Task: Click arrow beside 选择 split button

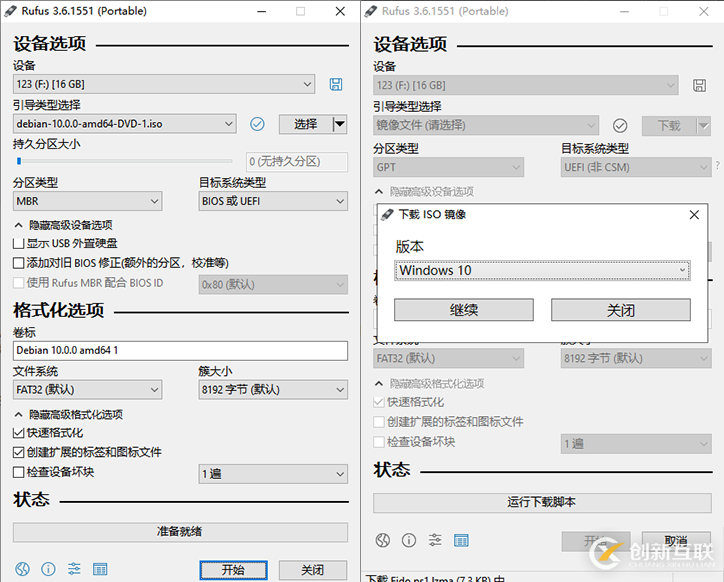Action: coord(339,124)
